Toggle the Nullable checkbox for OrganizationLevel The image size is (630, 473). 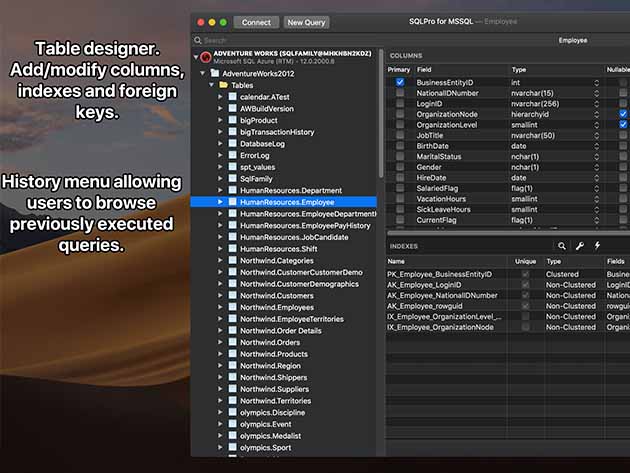(x=623, y=125)
